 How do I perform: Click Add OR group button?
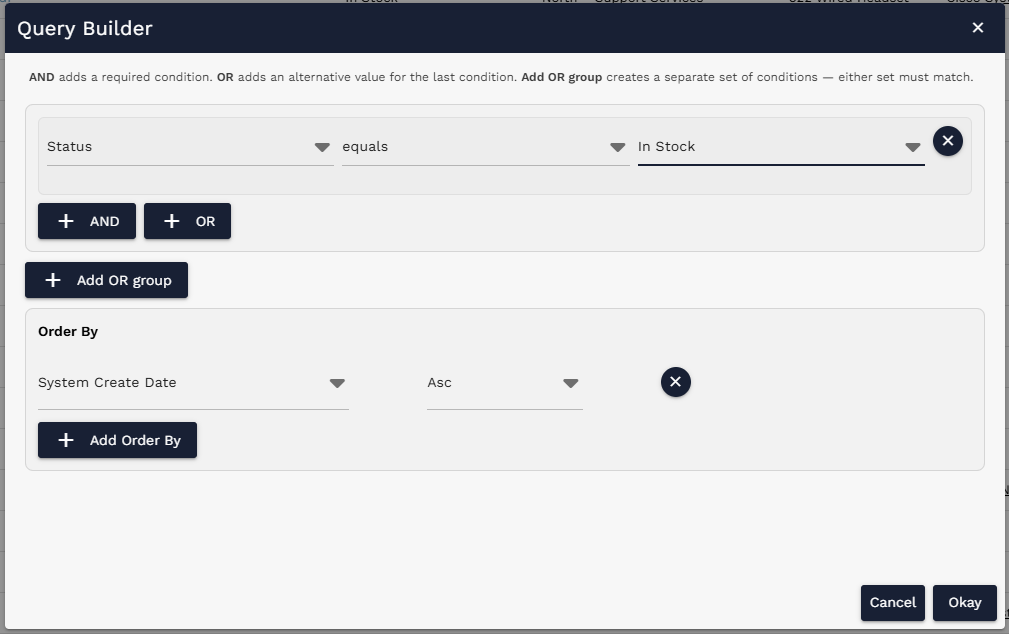click(x=106, y=280)
